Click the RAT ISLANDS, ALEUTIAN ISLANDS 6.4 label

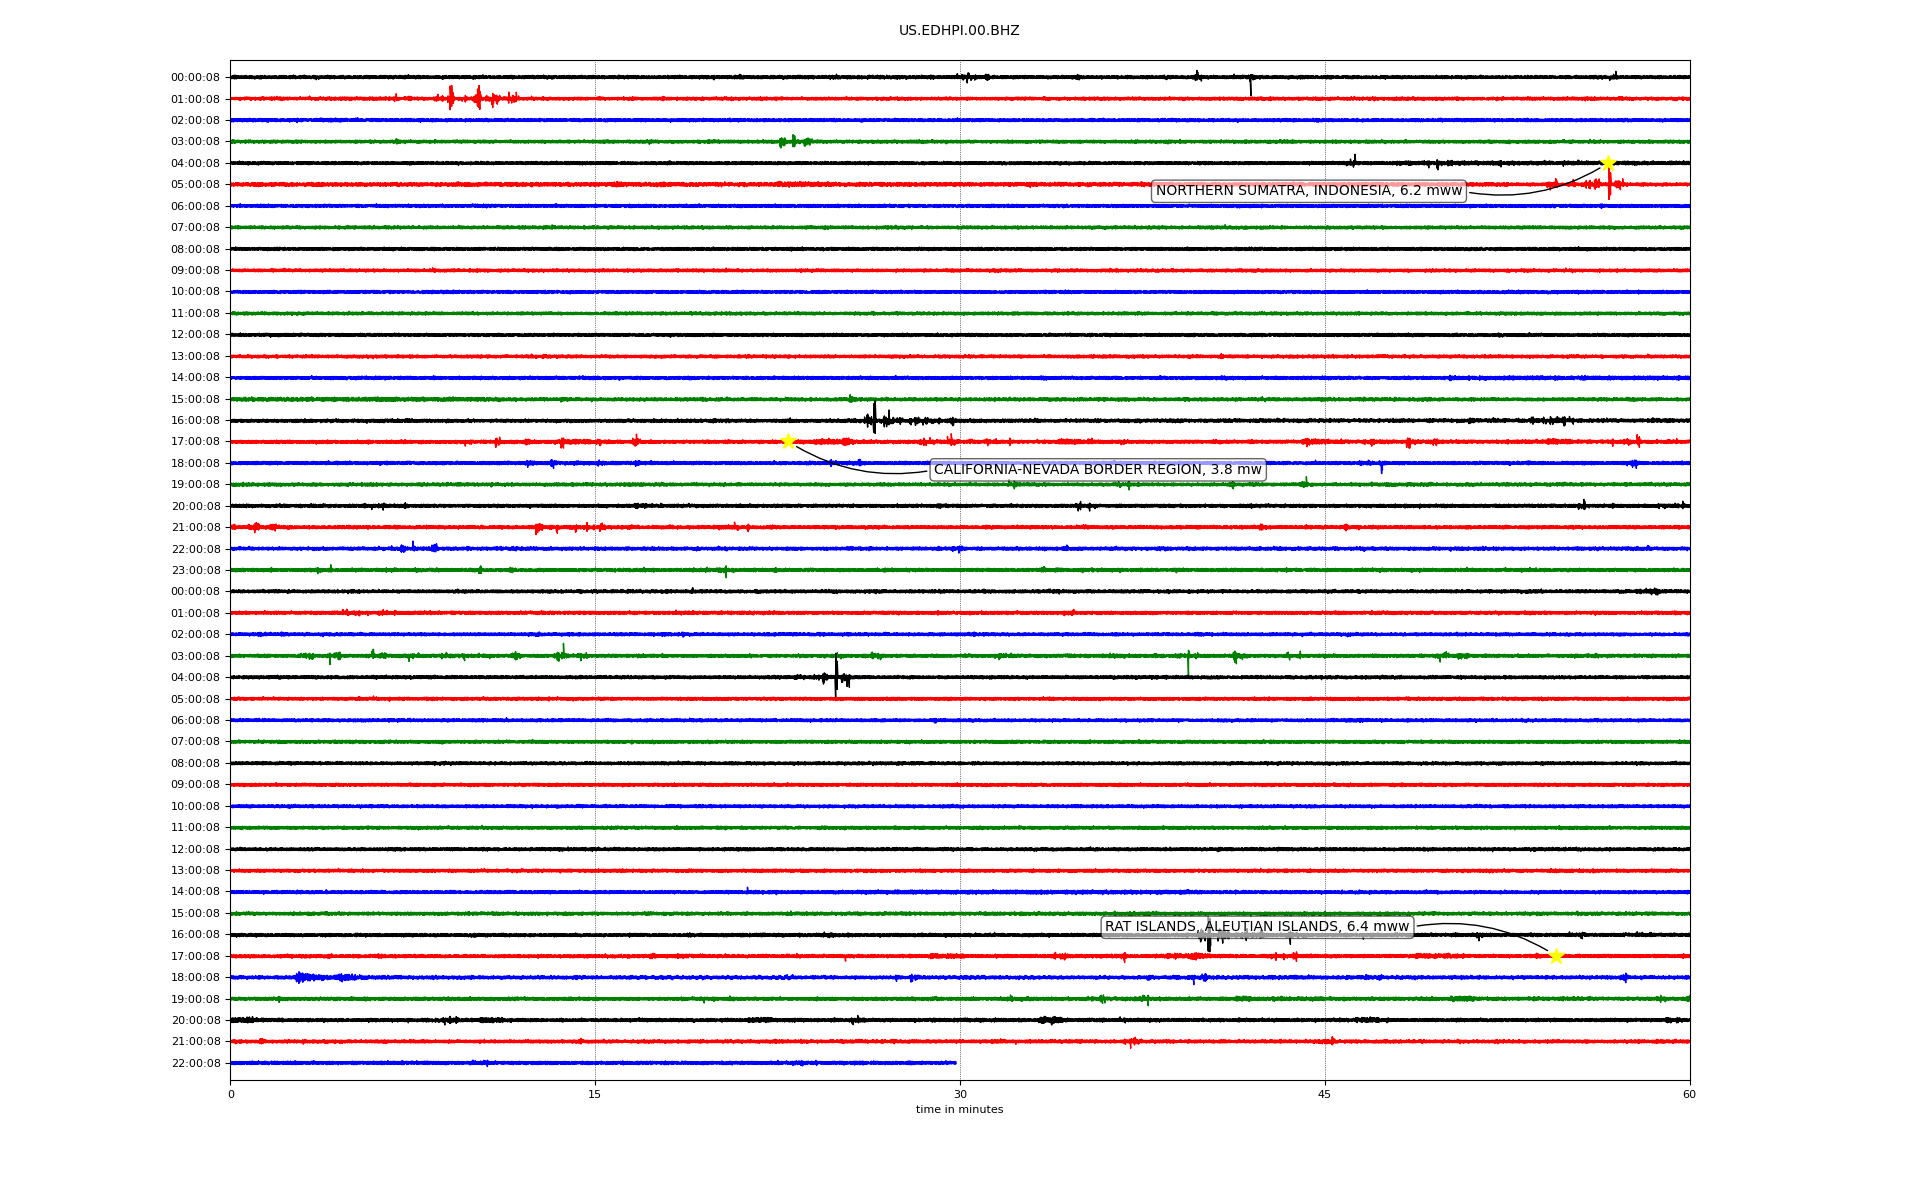pyautogui.click(x=1256, y=927)
